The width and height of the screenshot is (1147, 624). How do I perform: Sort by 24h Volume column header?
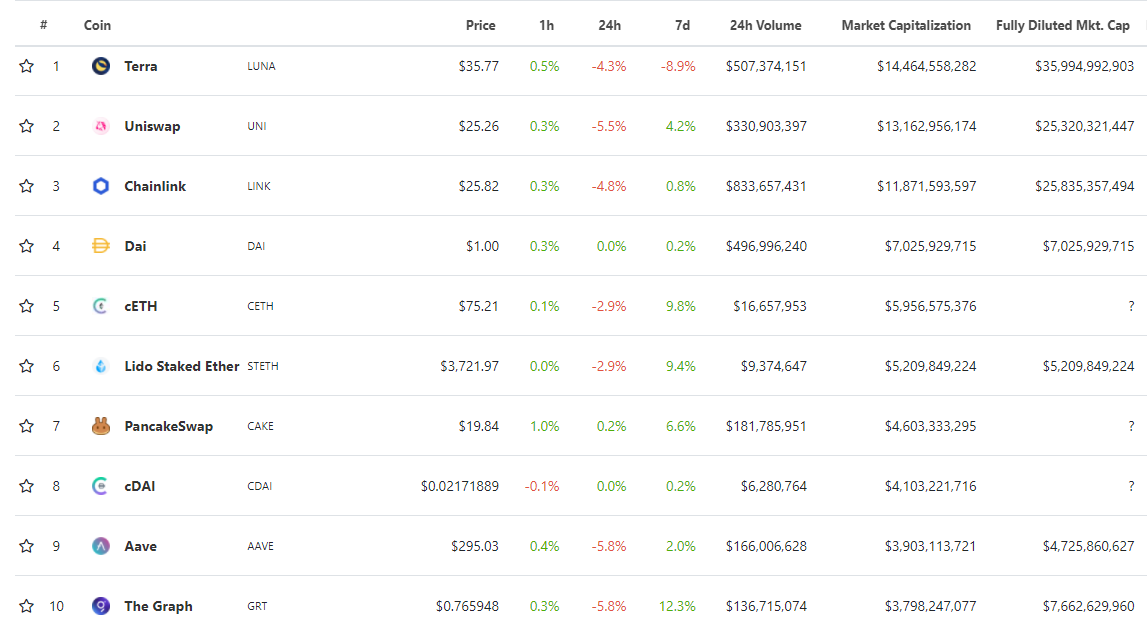tap(765, 25)
